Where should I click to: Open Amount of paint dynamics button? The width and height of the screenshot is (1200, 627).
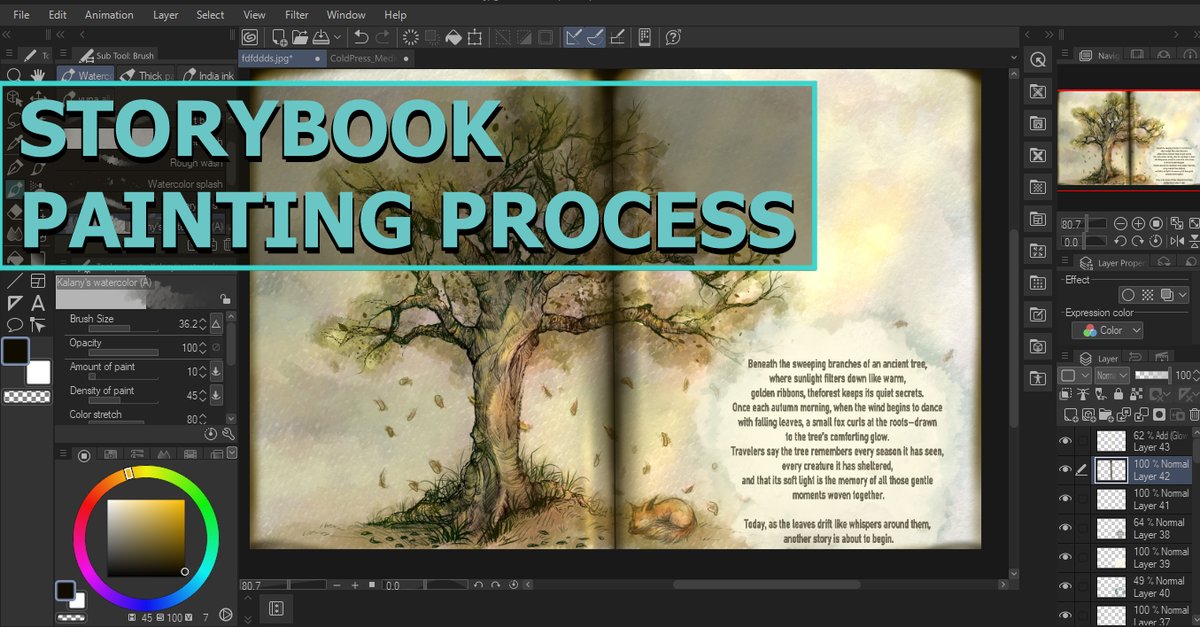click(x=218, y=372)
